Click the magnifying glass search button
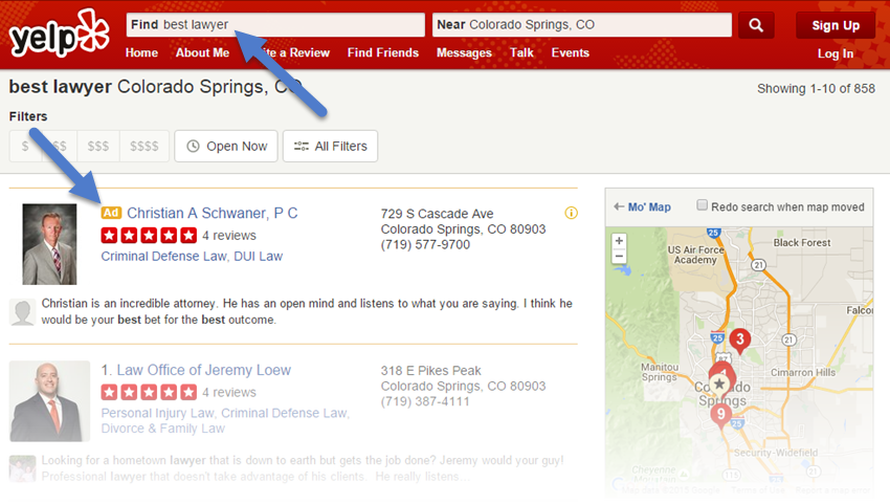890x504 pixels. (x=755, y=25)
